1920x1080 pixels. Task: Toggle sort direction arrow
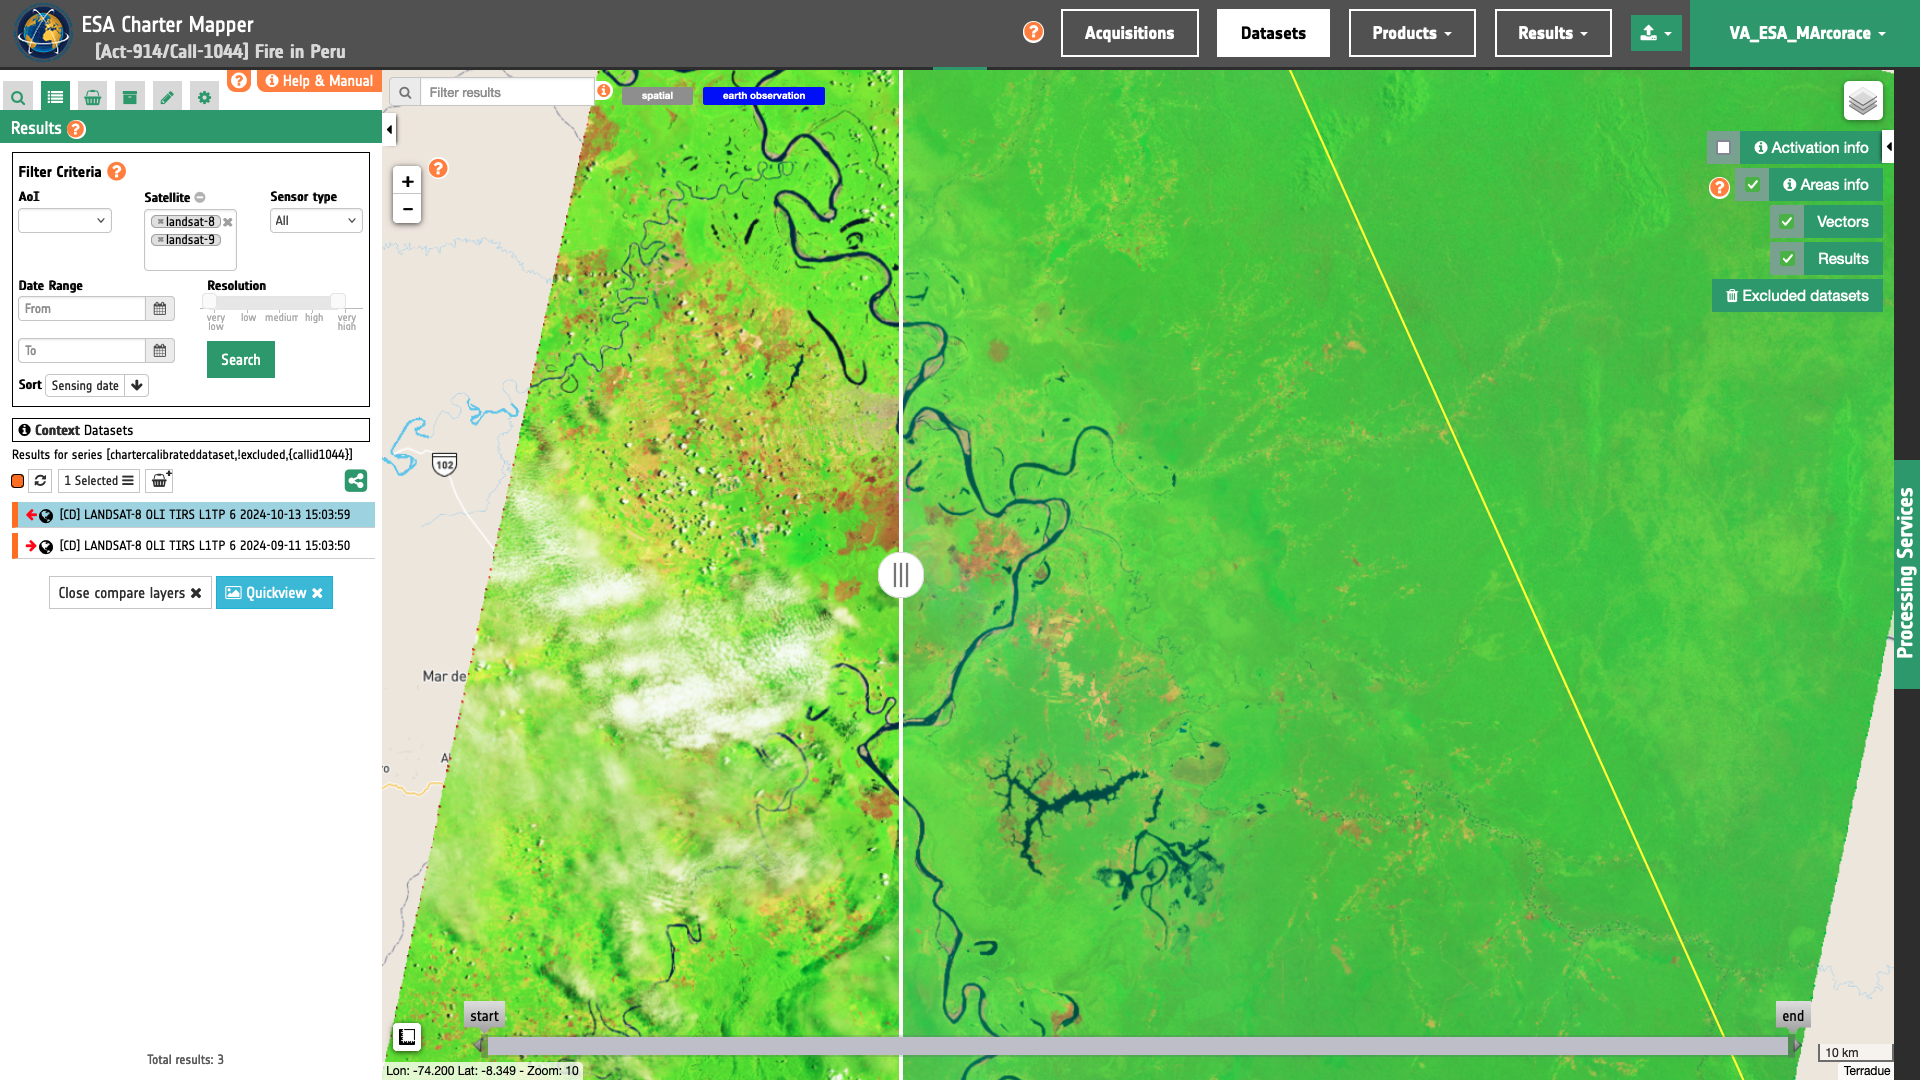point(137,386)
